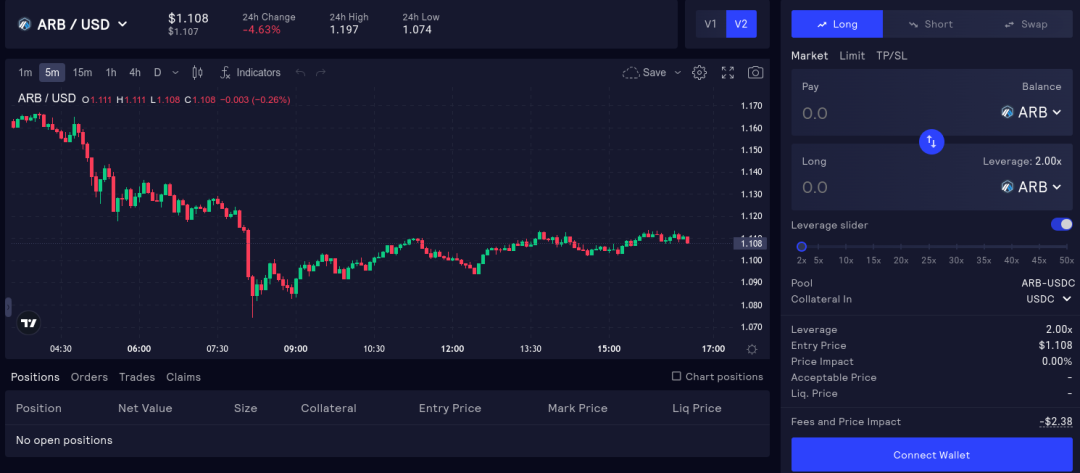Undo the last chart action

300,73
